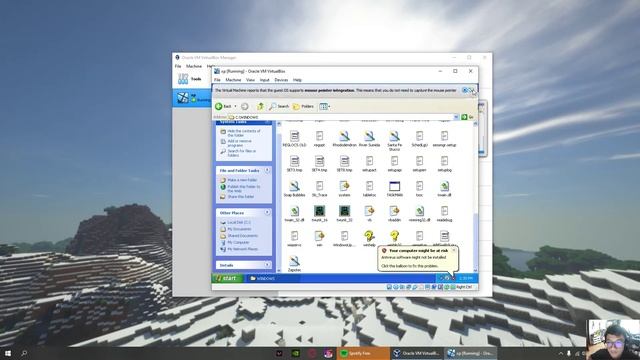Toggle the Folders pane button
The width and height of the screenshot is (640, 360).
pos(303,107)
